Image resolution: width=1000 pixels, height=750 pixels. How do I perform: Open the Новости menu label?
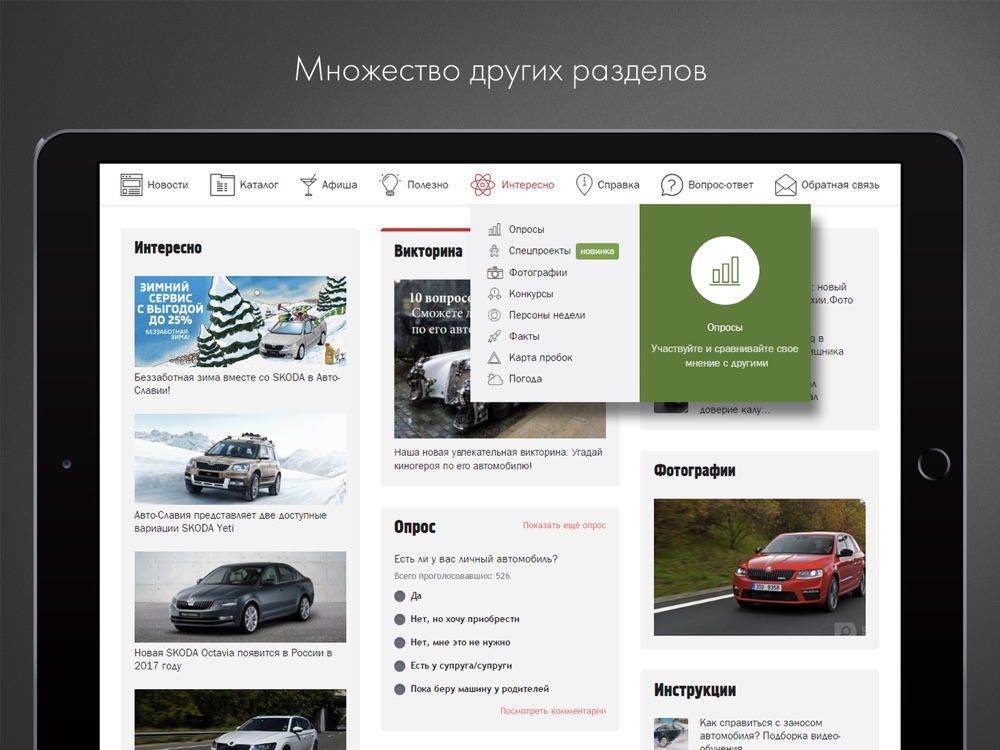168,185
